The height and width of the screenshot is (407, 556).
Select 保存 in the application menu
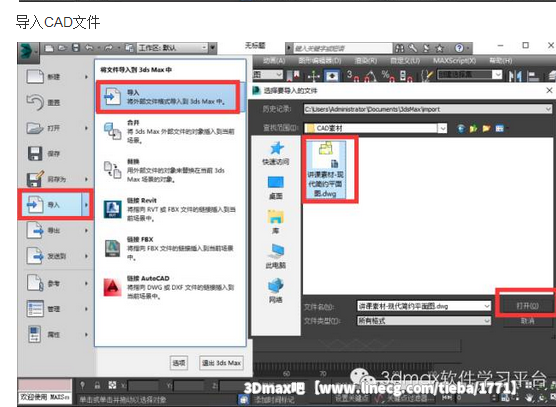pyautogui.click(x=56, y=154)
